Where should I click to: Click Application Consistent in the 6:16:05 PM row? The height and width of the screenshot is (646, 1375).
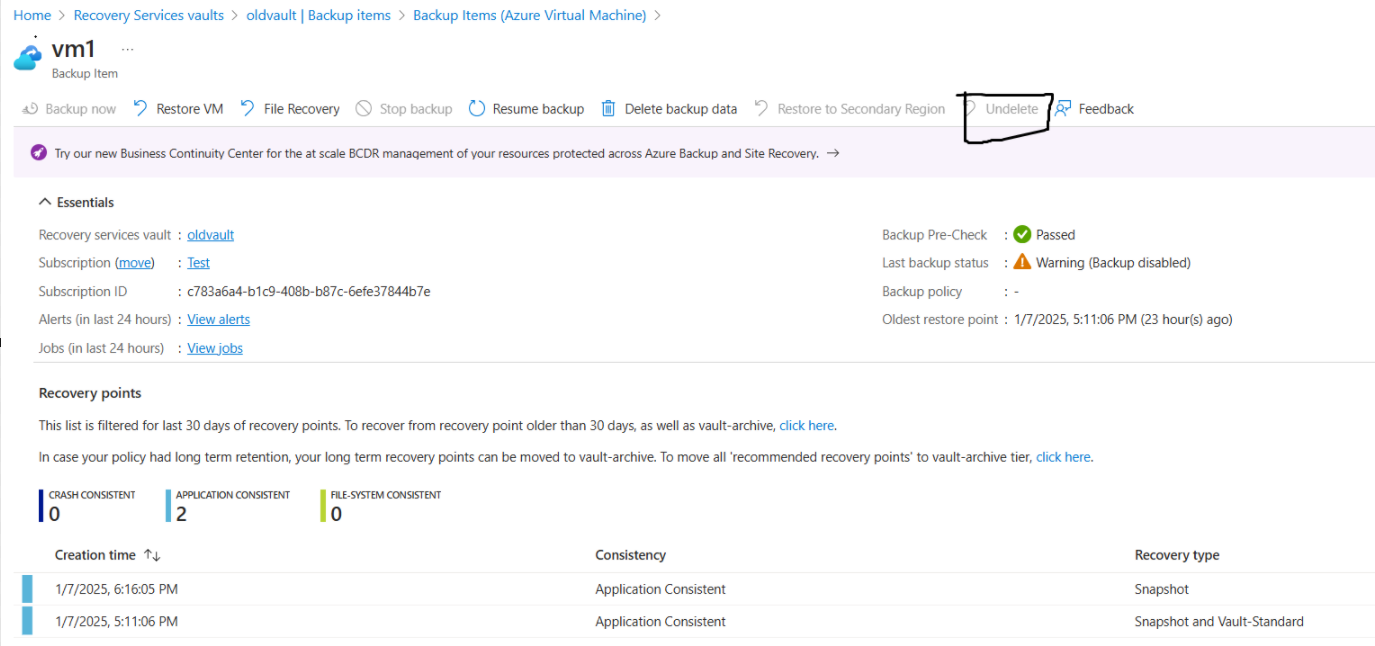[660, 589]
